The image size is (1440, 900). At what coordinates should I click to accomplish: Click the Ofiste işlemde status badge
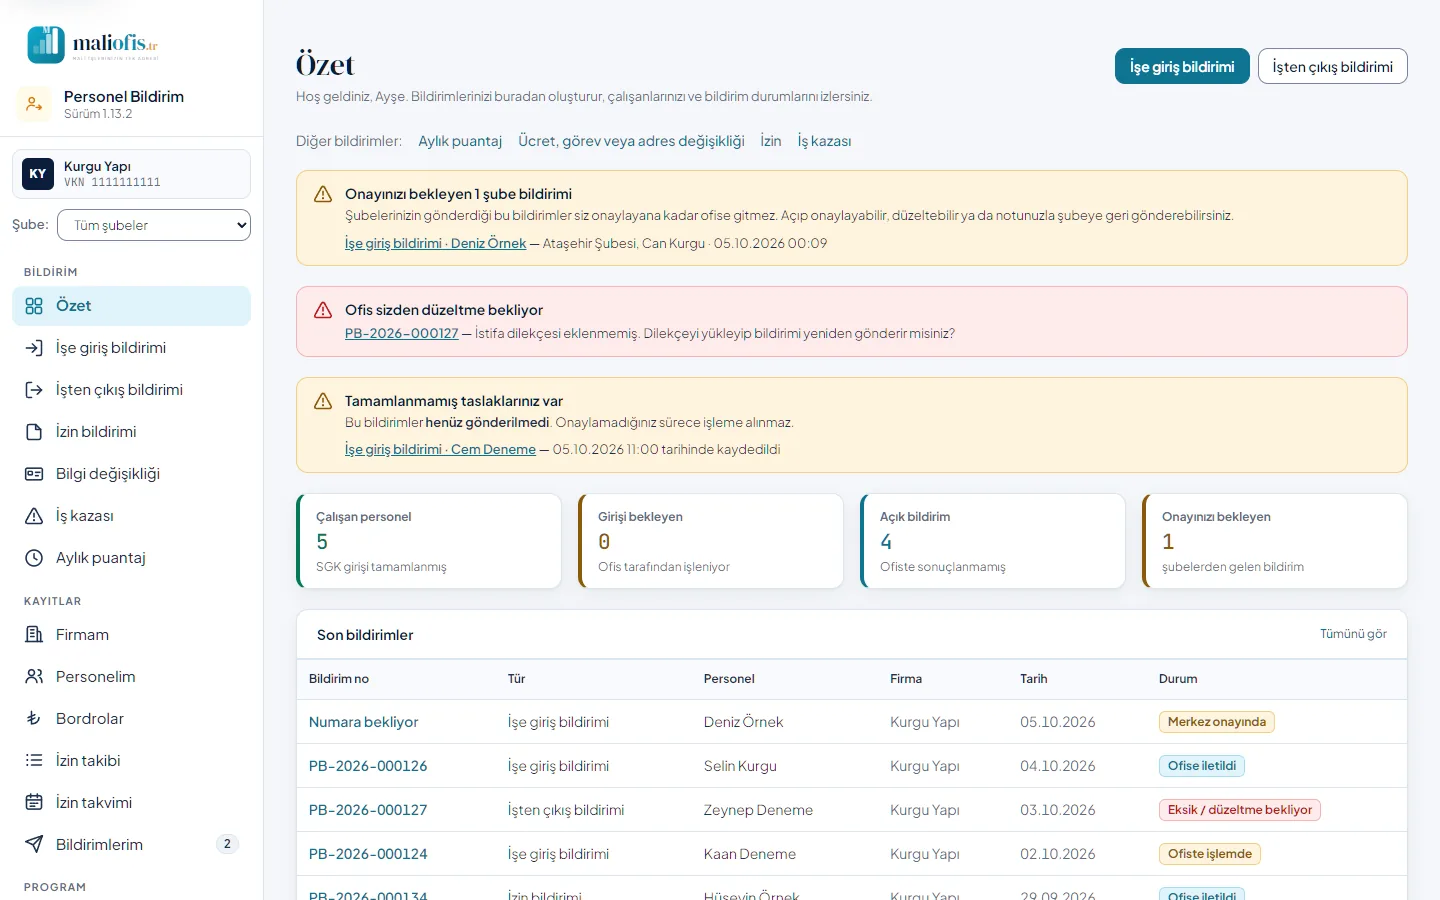tap(1210, 854)
